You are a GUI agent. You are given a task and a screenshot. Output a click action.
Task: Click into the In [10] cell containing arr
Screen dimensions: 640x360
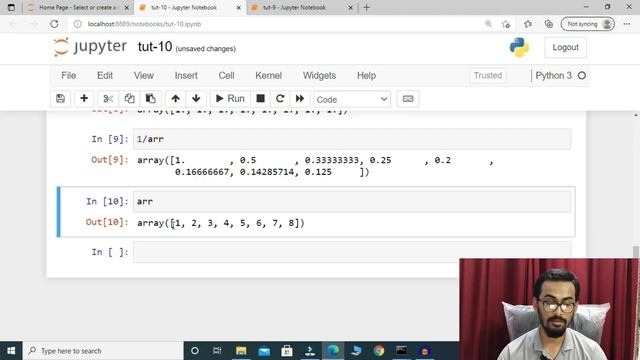pyautogui.click(x=352, y=202)
